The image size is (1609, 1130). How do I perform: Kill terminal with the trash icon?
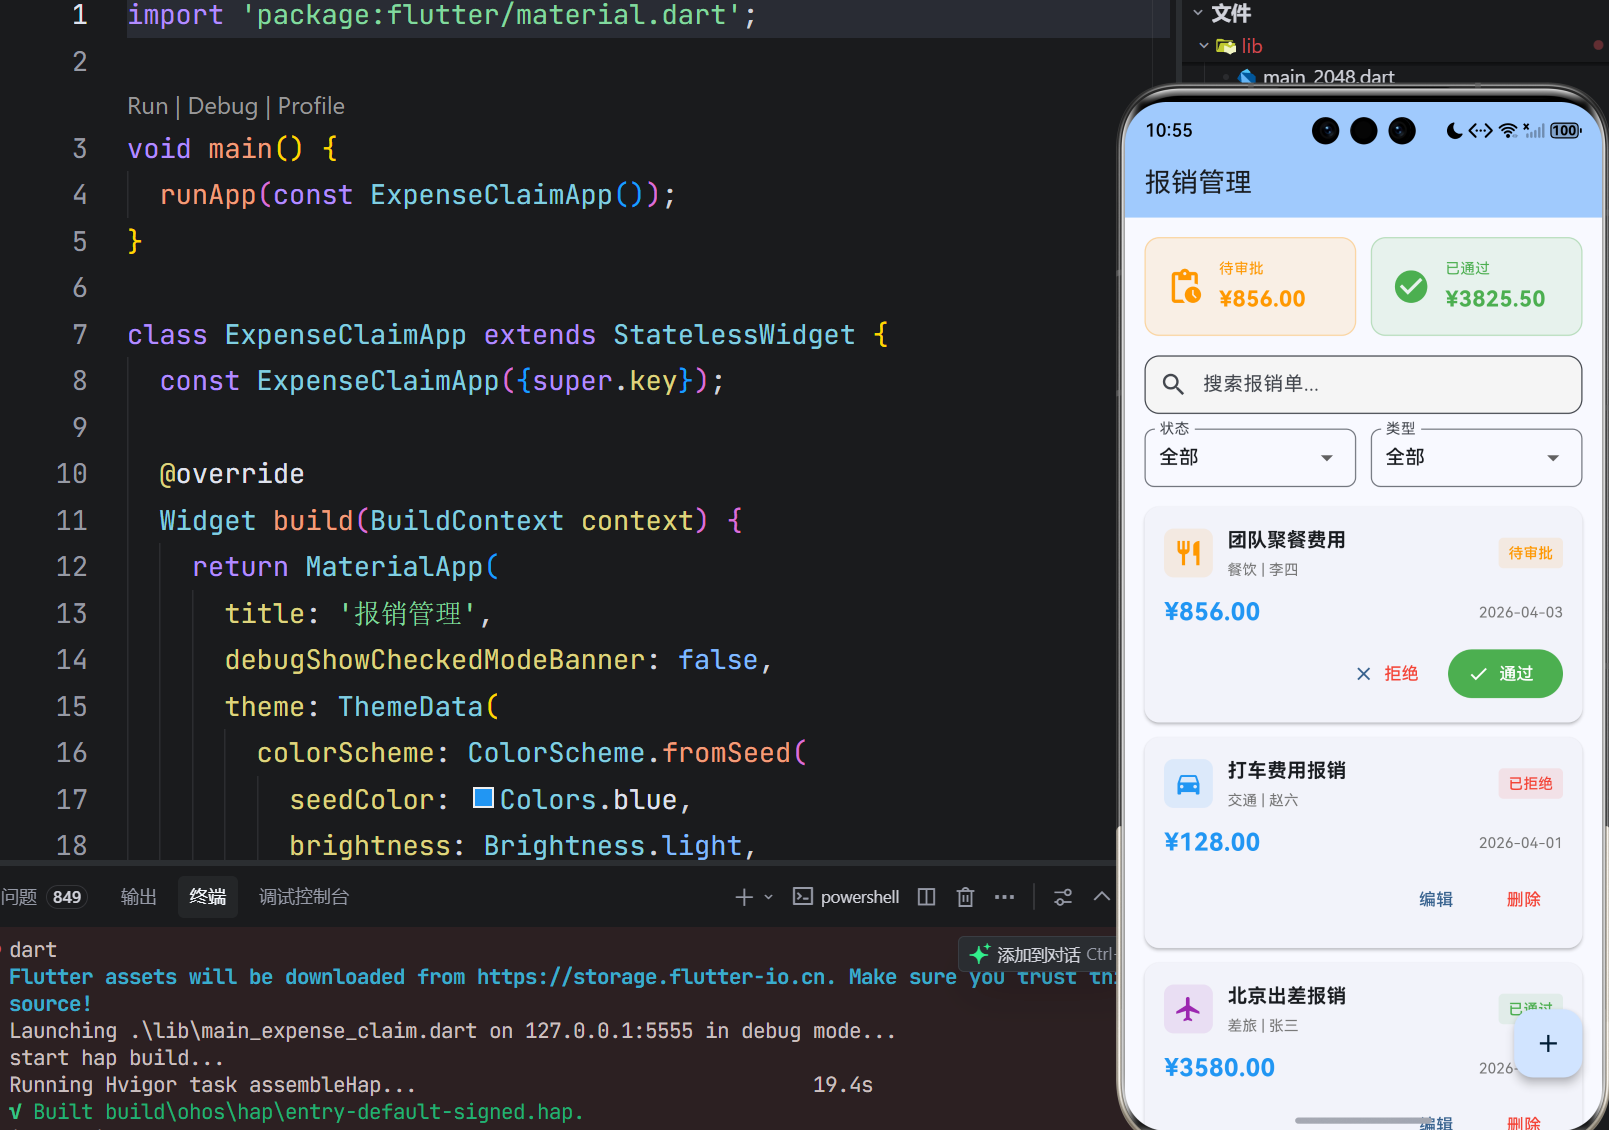pyautogui.click(x=965, y=897)
